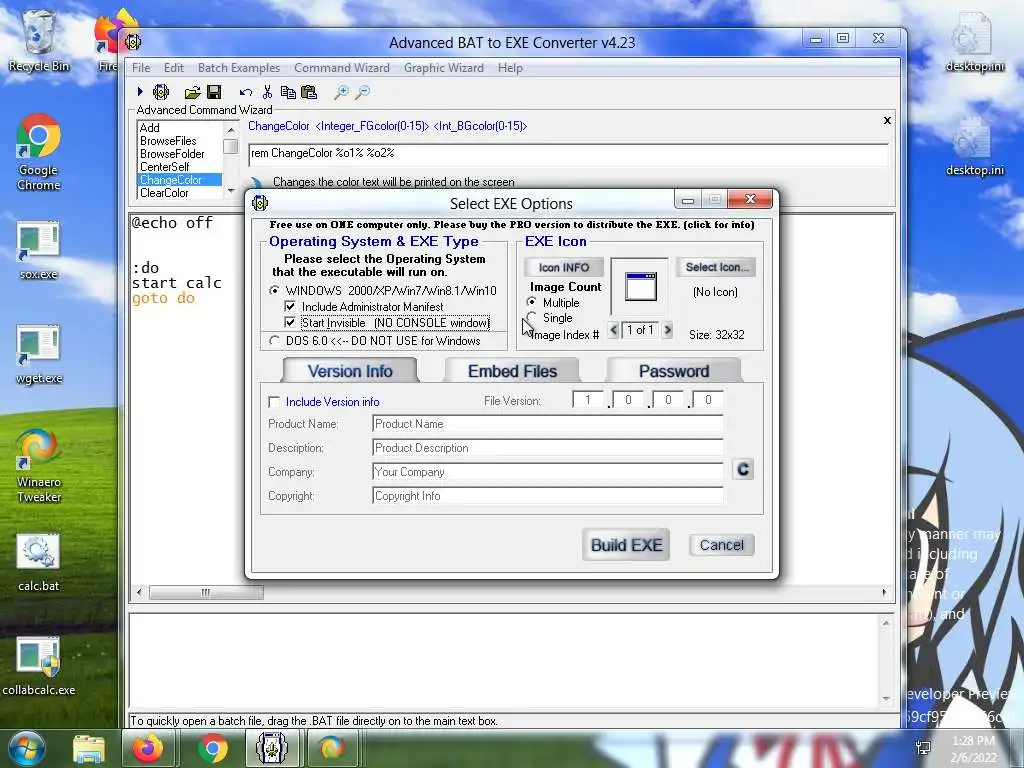The width and height of the screenshot is (1024, 768).
Task: Click the editor horizontal scroll left arrow
Action: click(x=138, y=592)
